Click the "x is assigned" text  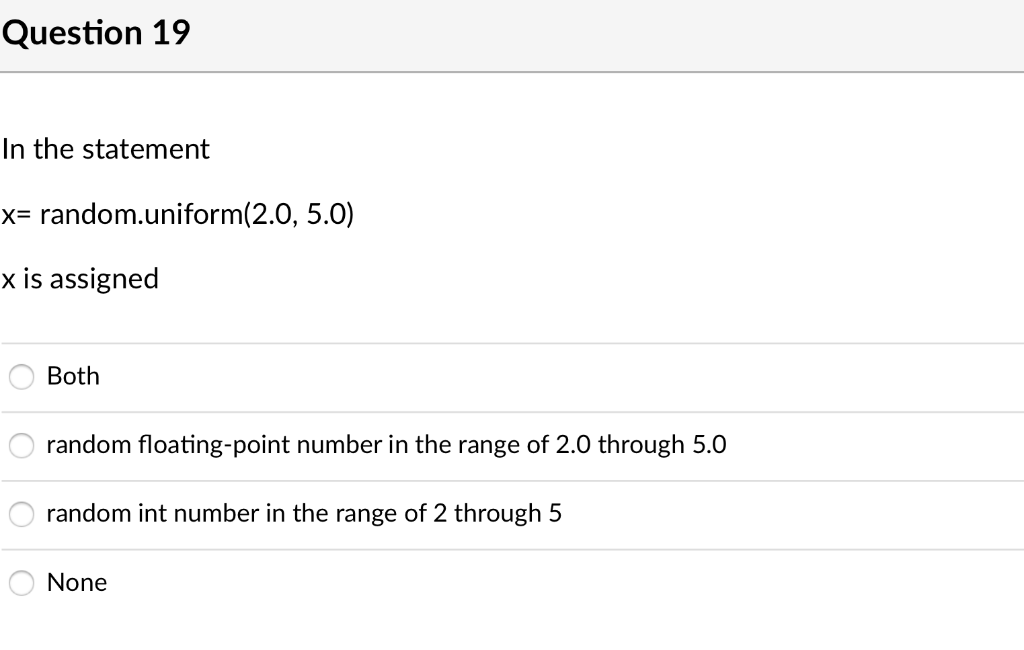(81, 279)
